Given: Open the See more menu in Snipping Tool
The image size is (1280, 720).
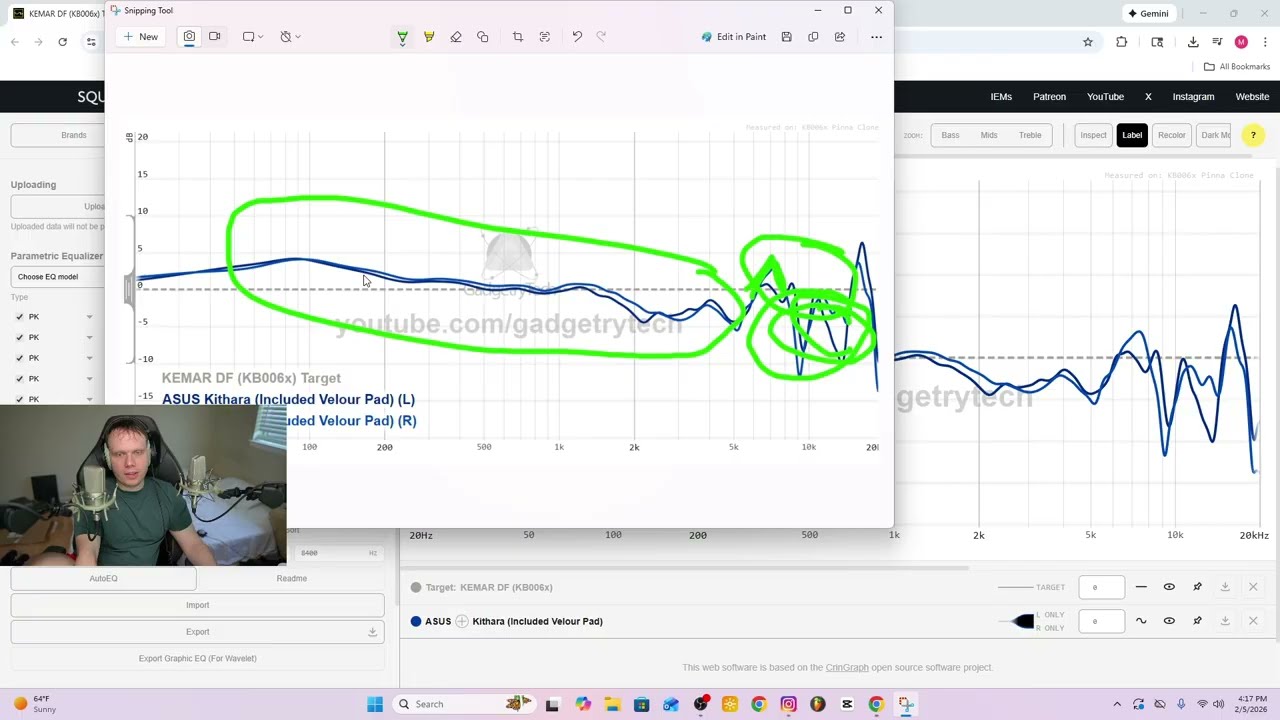Looking at the screenshot, I should 876,36.
